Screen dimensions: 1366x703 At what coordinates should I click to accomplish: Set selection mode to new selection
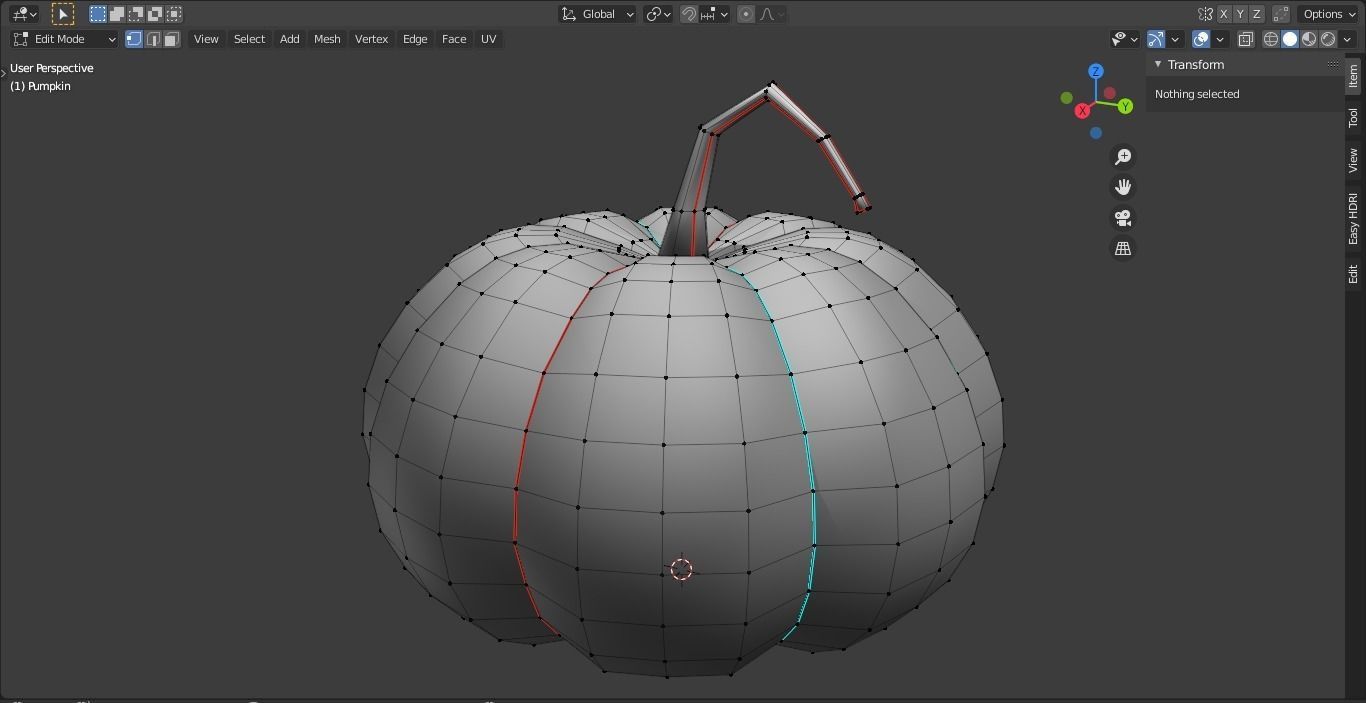click(x=98, y=14)
